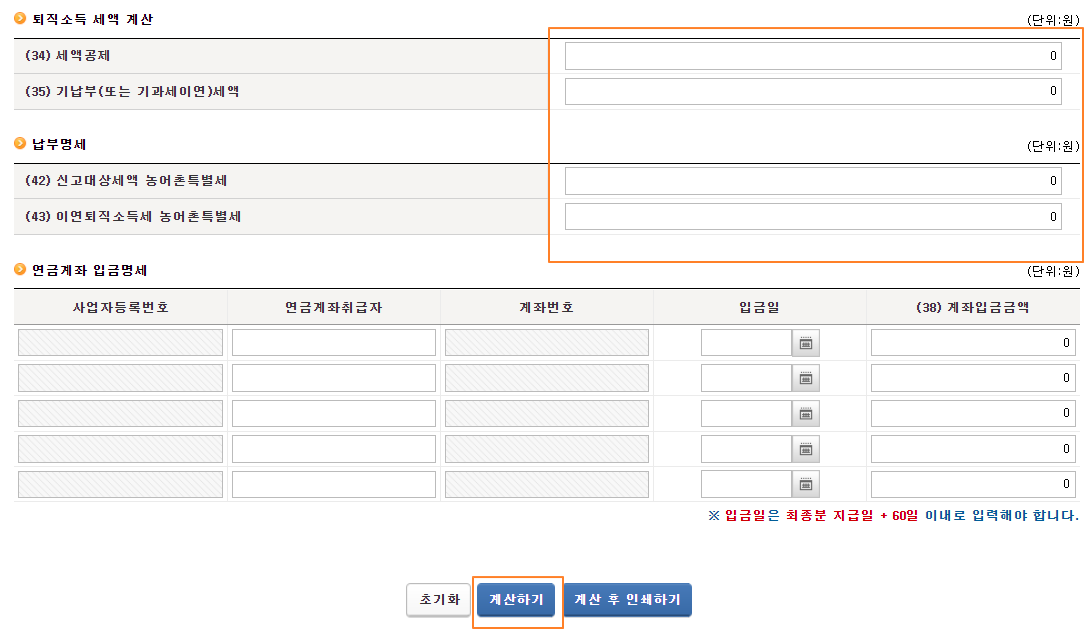Click second row (38) 계좌입금금액 field
The height and width of the screenshot is (629, 1088).
coord(974,378)
